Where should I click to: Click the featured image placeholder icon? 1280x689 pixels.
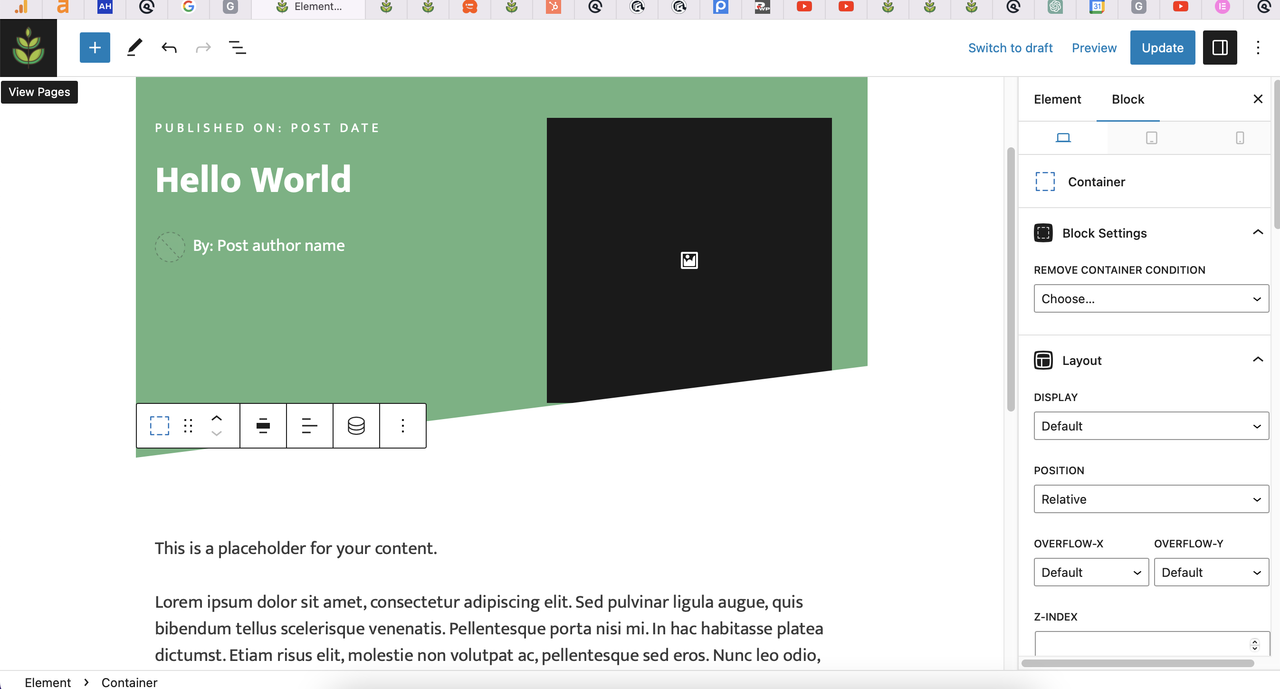point(689,260)
